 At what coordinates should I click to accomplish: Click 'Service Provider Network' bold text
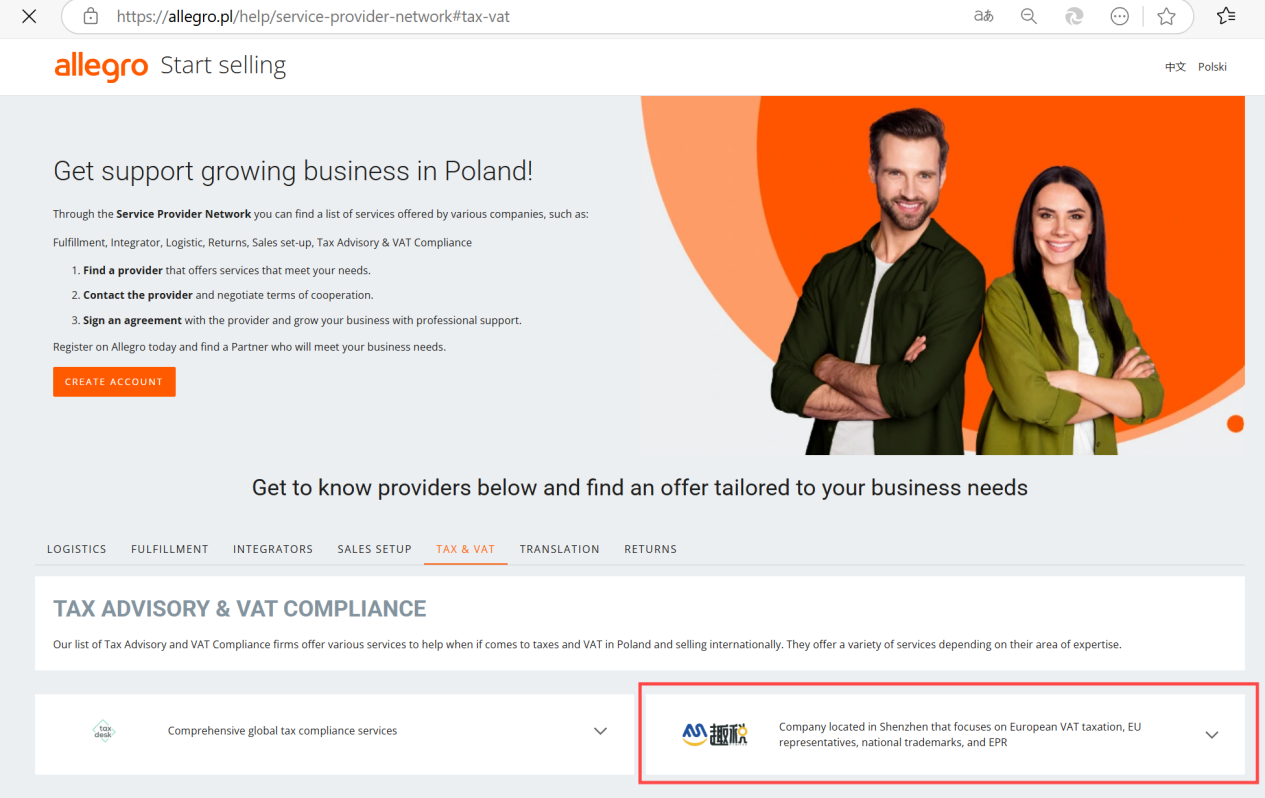coord(184,214)
